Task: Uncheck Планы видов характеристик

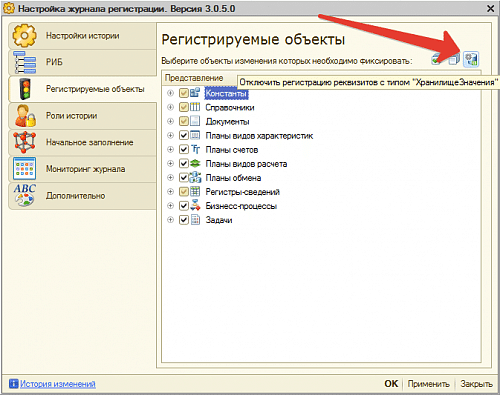Action: click(184, 135)
